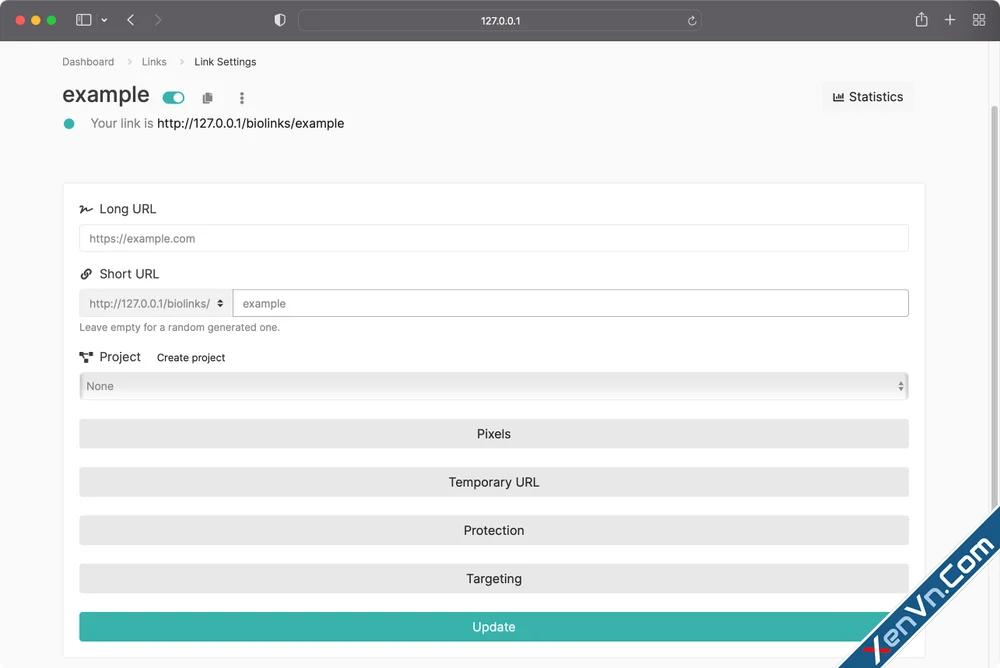The width and height of the screenshot is (1000, 668).
Task: Click the green status dot beside your link
Action: [69, 124]
